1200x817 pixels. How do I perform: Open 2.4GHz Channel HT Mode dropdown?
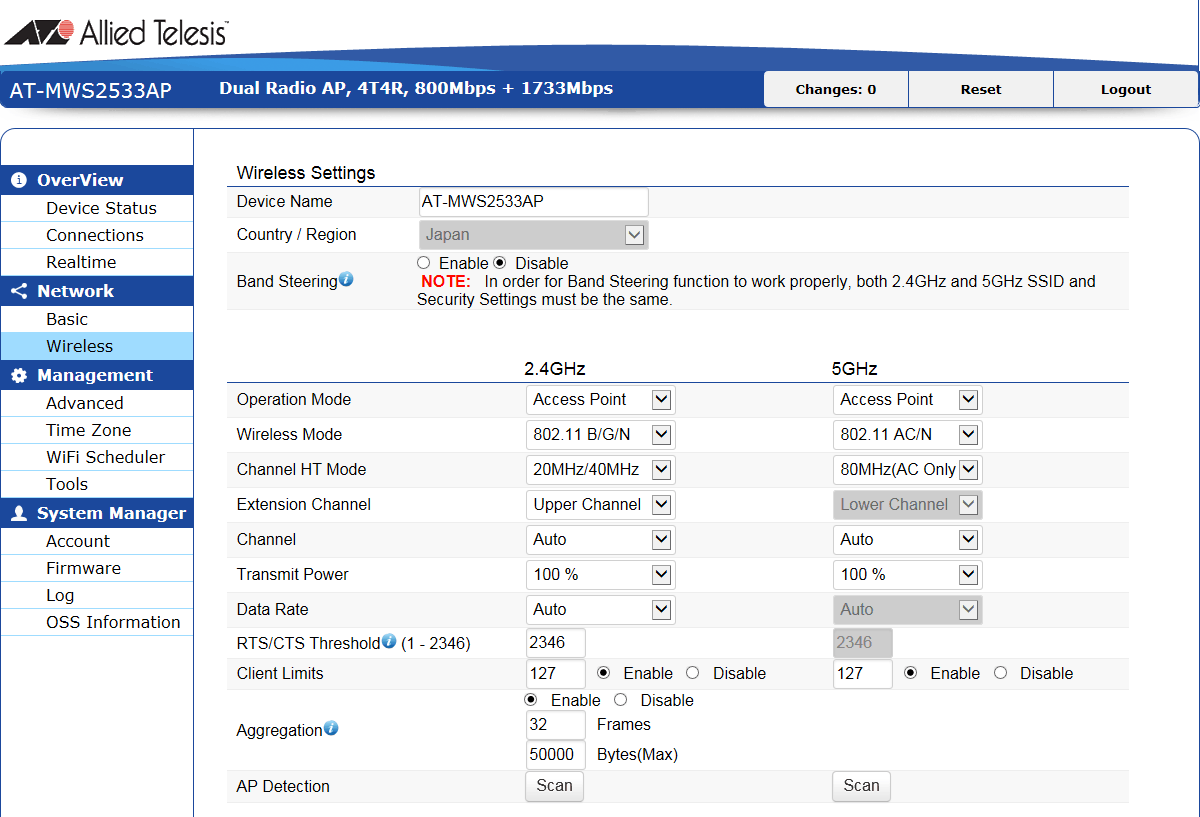tap(601, 470)
